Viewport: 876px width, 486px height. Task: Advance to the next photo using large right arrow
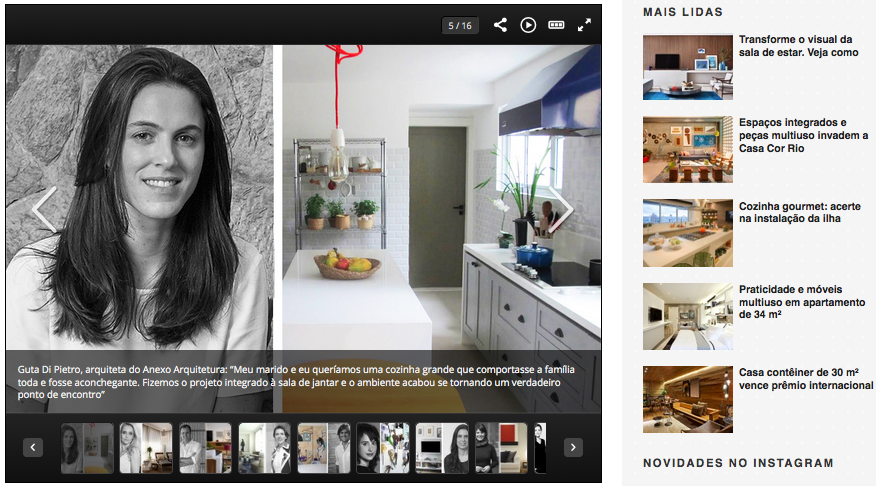tap(561, 209)
